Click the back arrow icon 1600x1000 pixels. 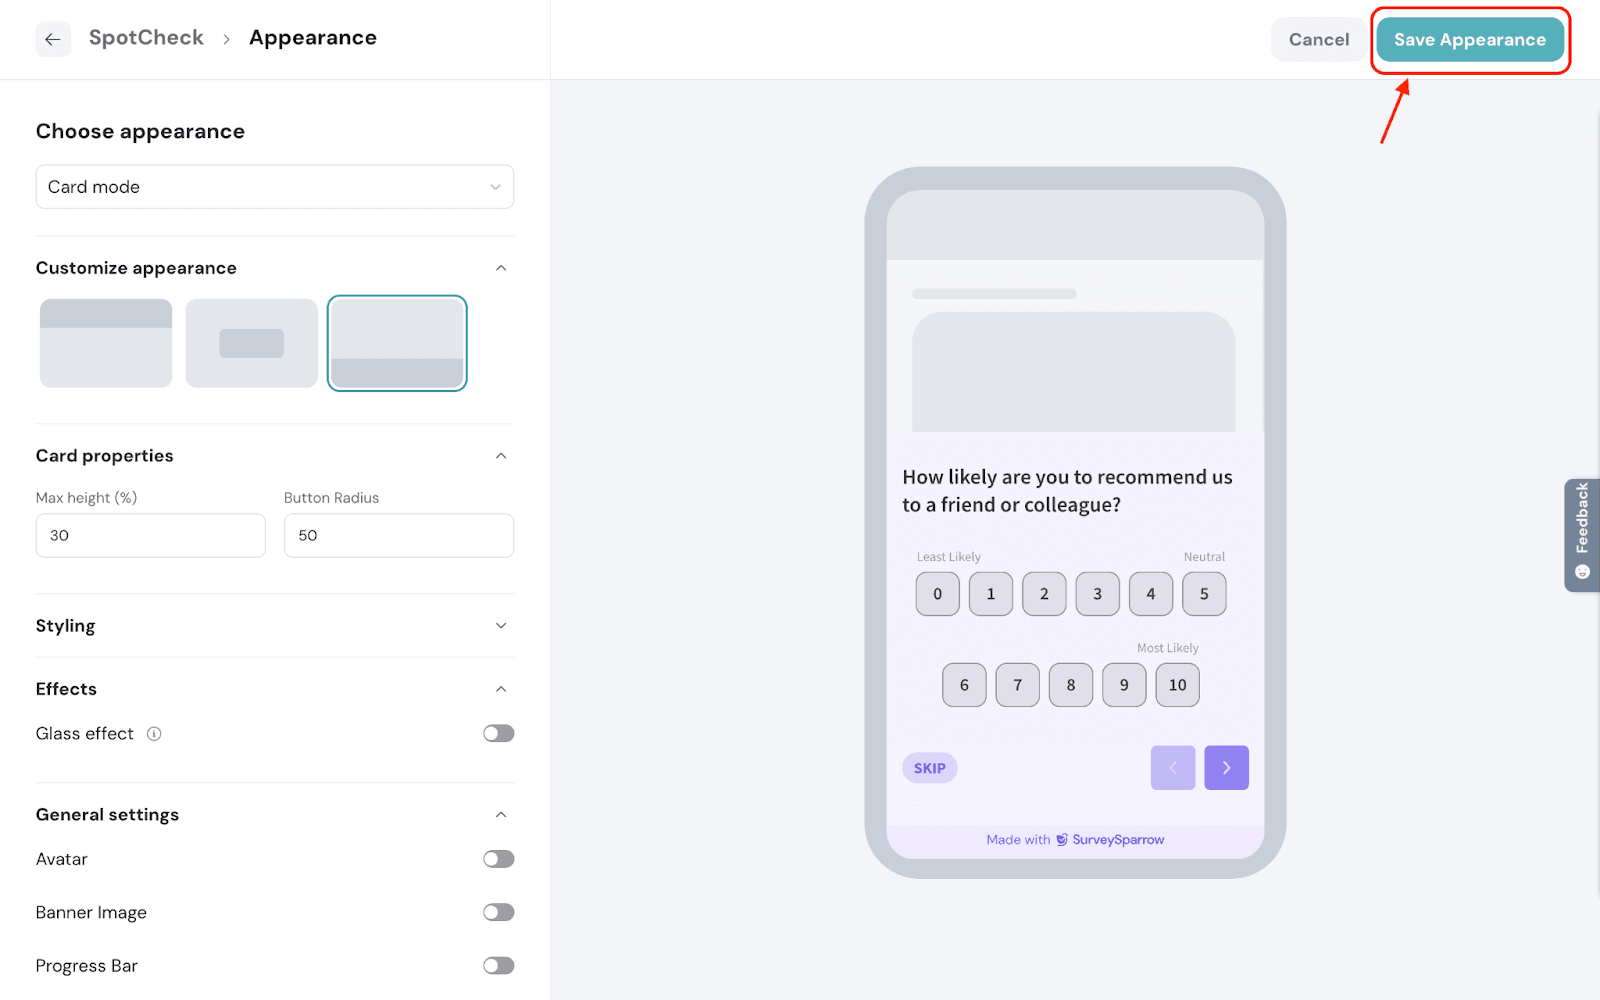tap(53, 39)
